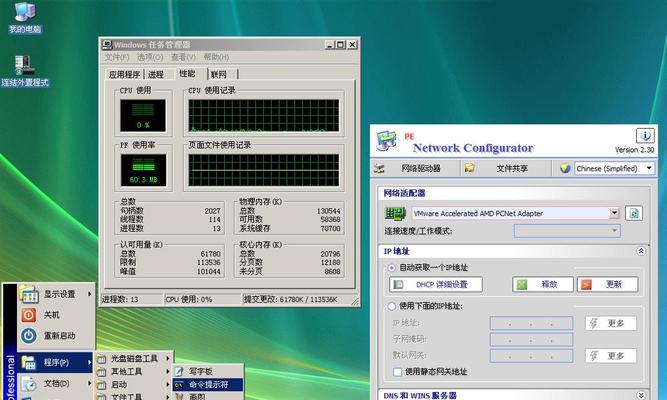
Task: Click the 更新 renew button
Action: click(x=608, y=284)
